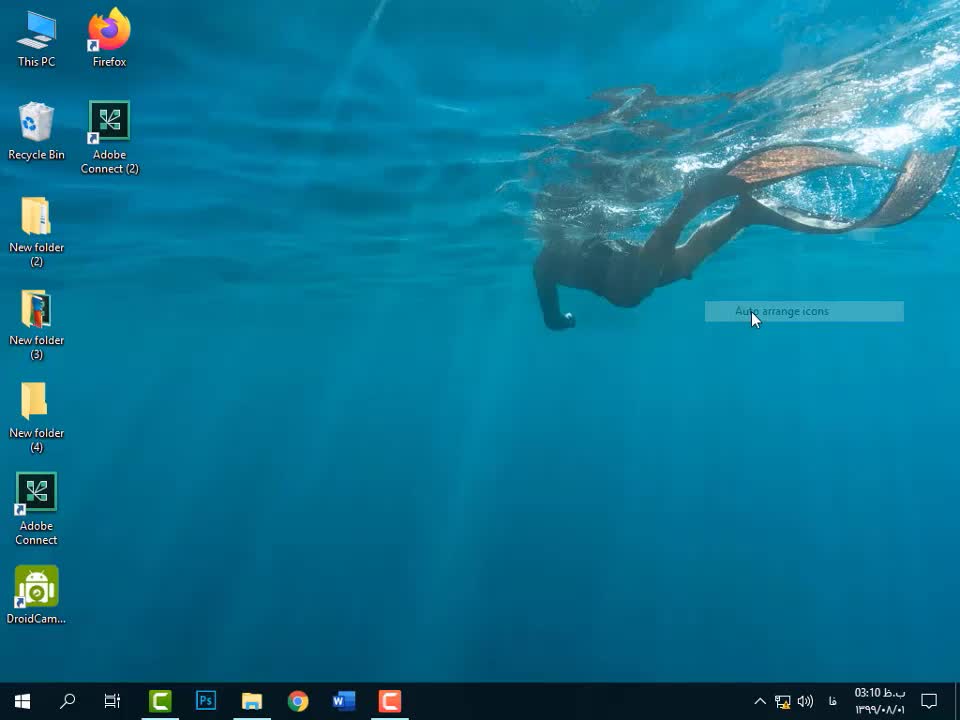This screenshot has width=960, height=720.
Task: Click the taskbar search magnifier
Action: (68, 701)
